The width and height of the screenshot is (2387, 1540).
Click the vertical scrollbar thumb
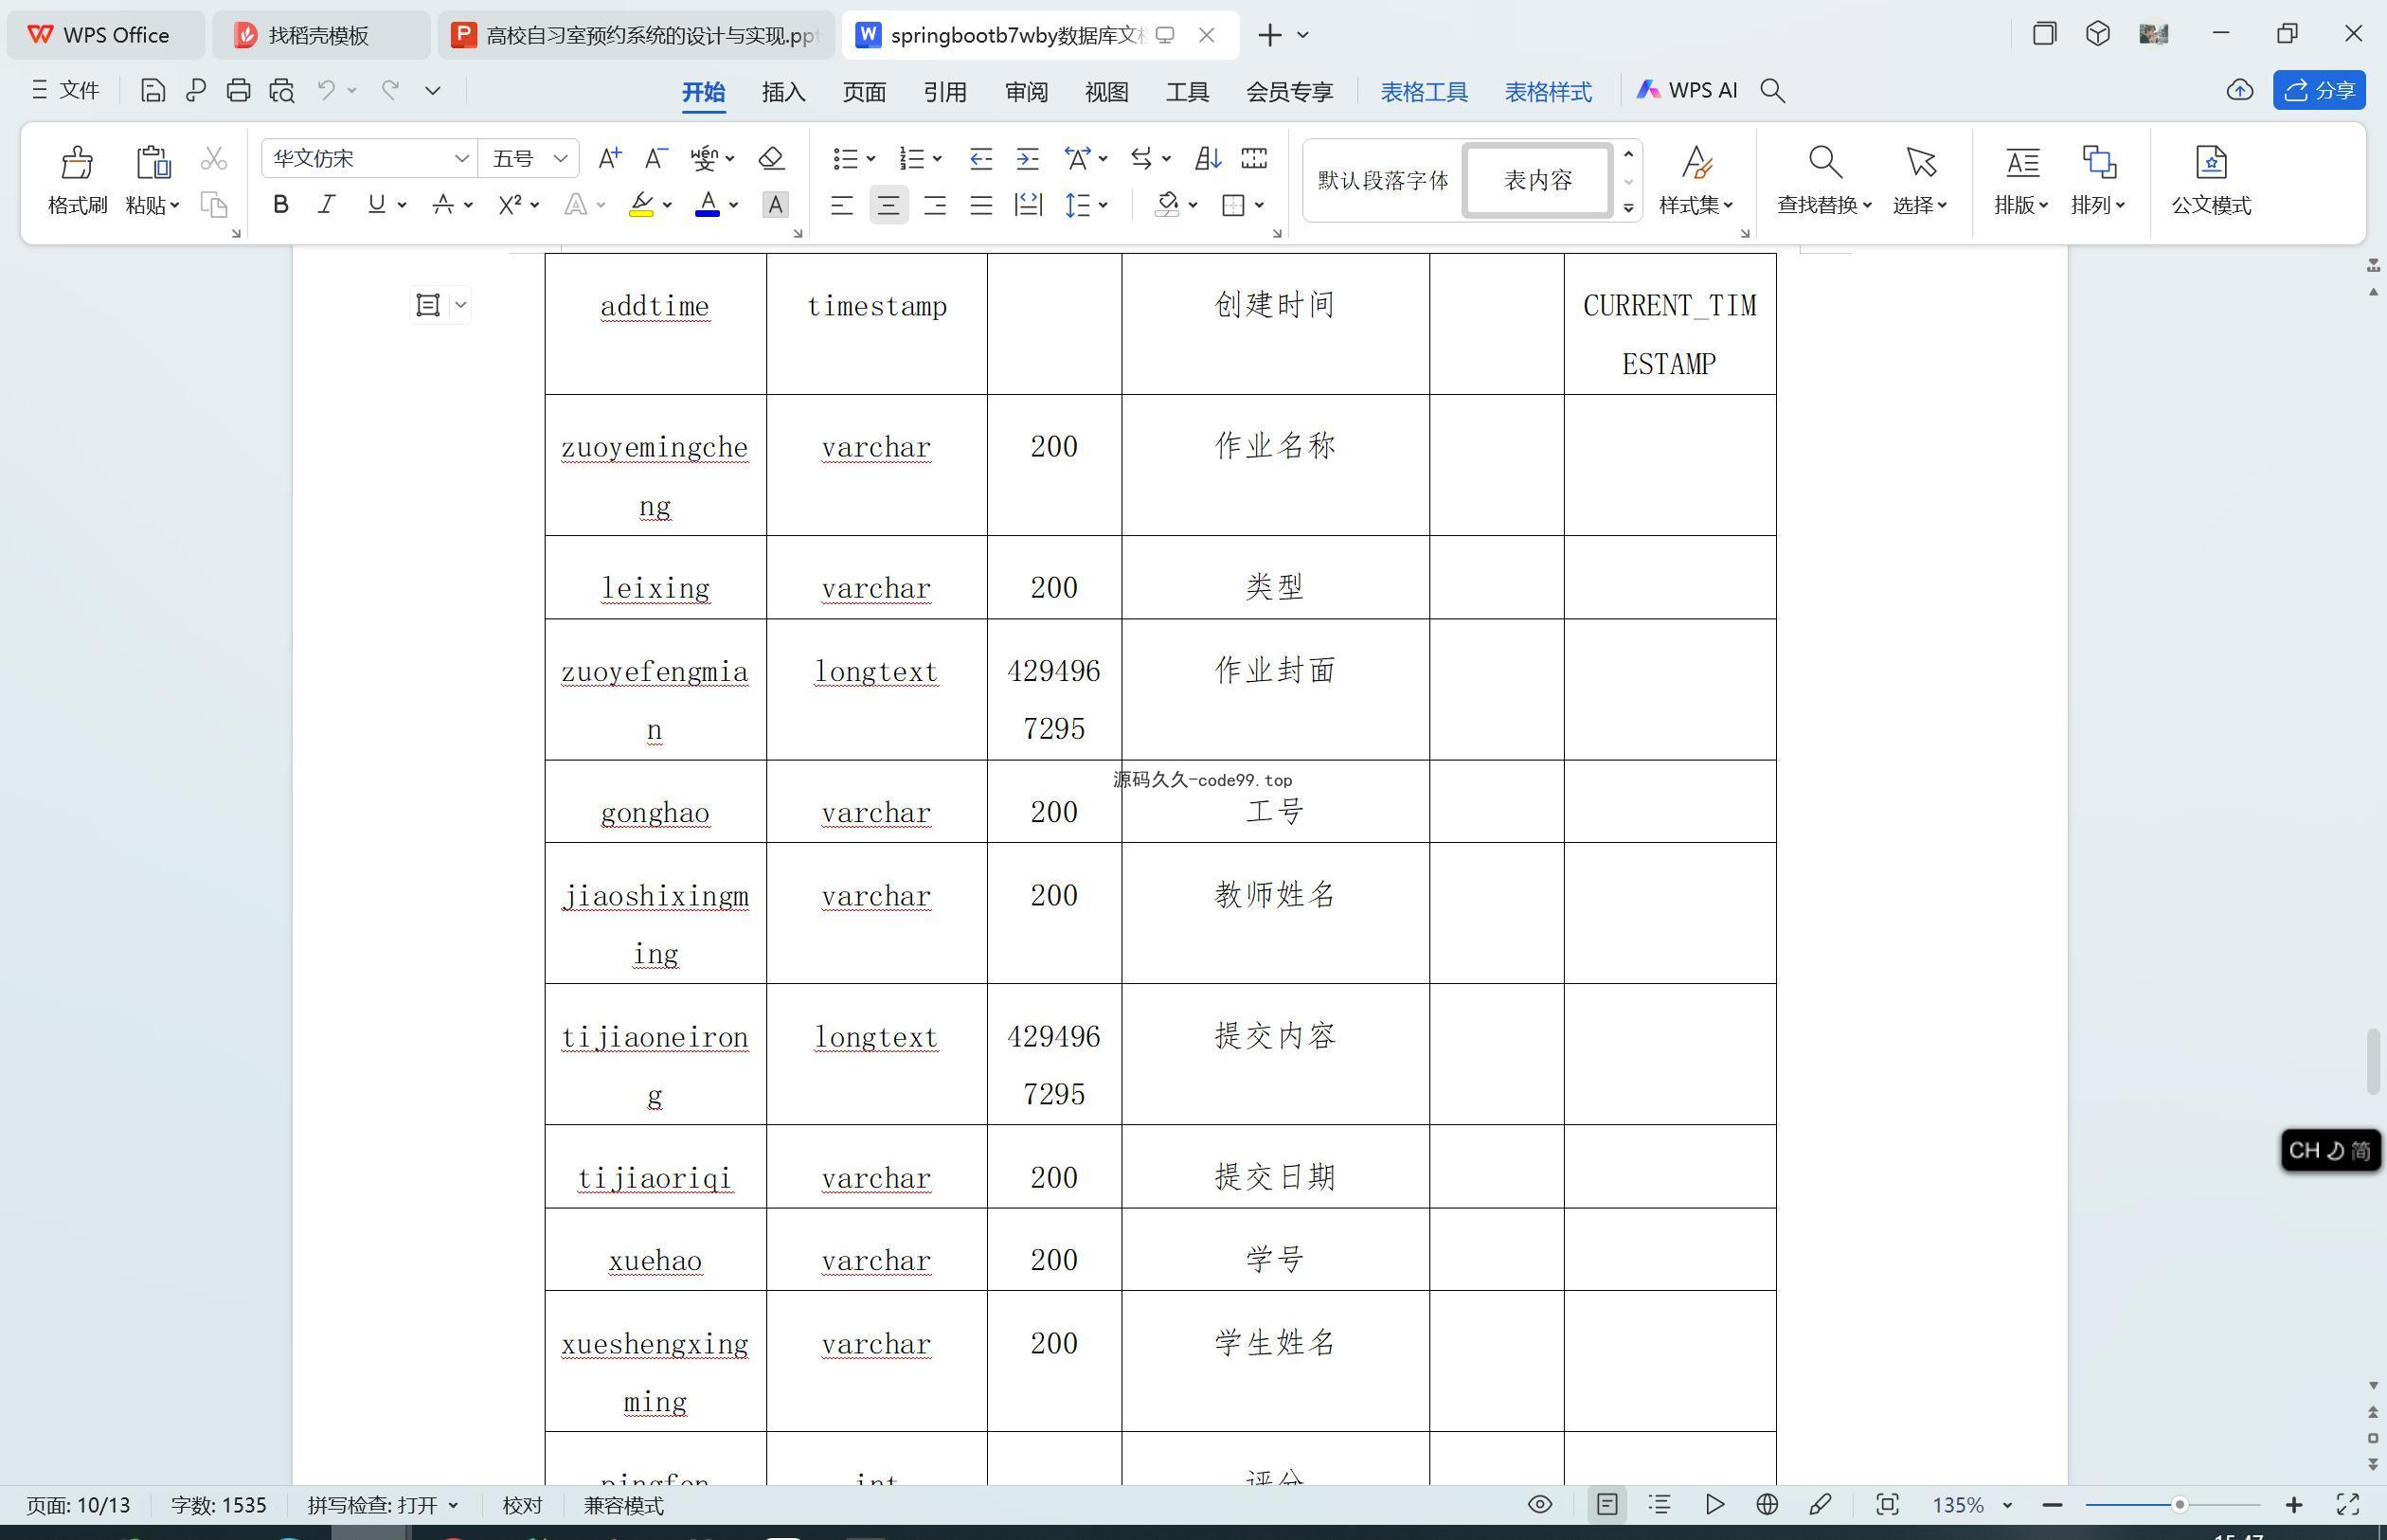point(2373,1061)
